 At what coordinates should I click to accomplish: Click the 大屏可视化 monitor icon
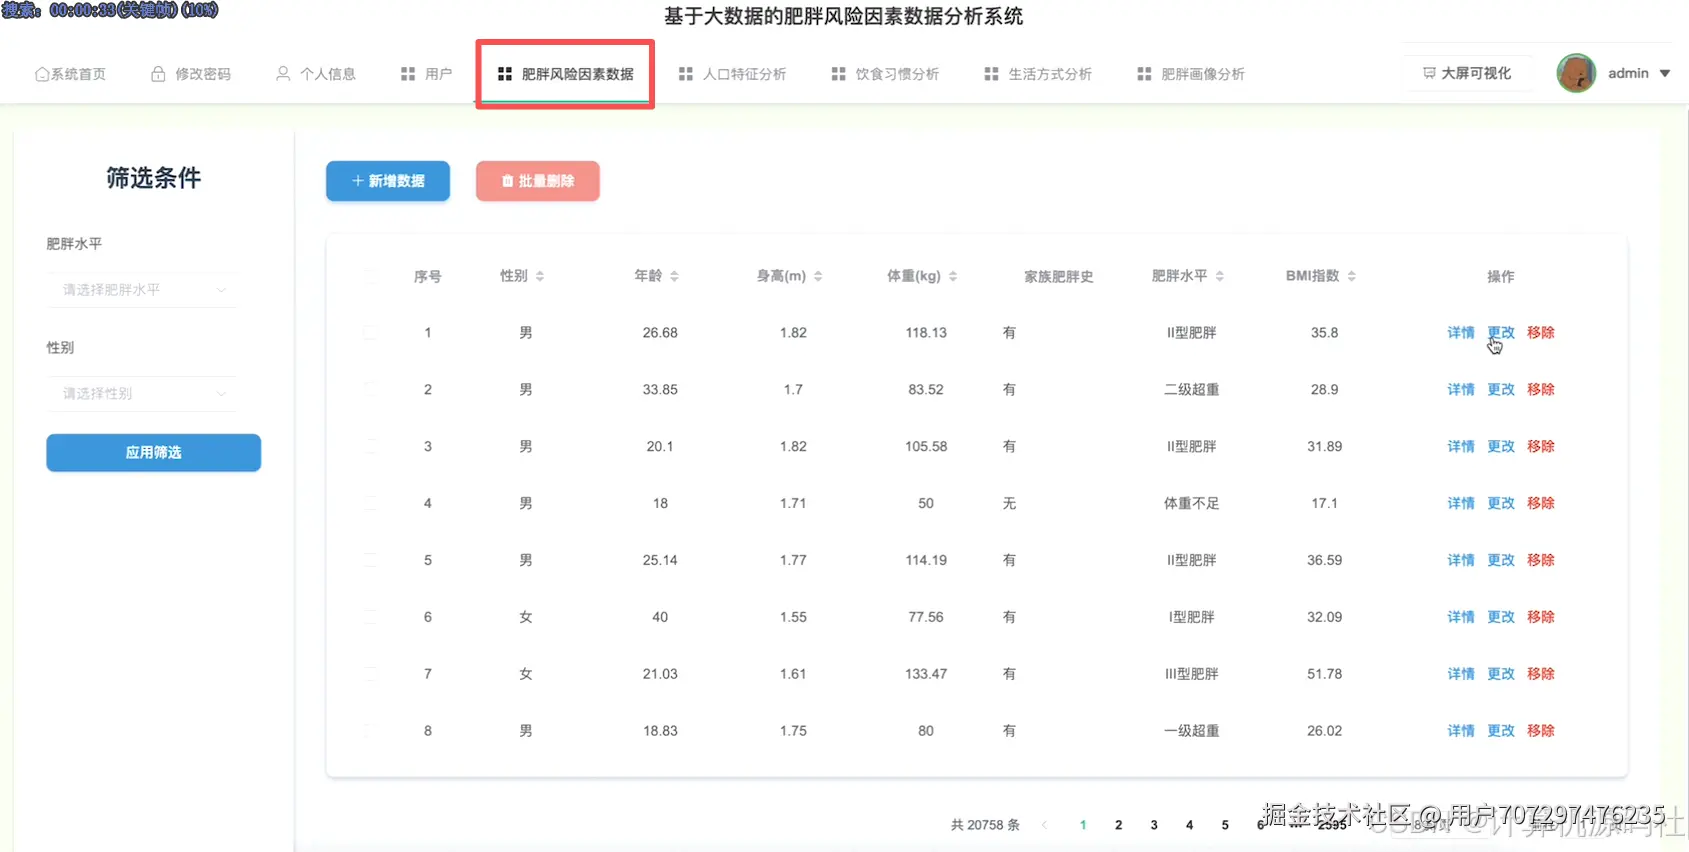[1429, 73]
